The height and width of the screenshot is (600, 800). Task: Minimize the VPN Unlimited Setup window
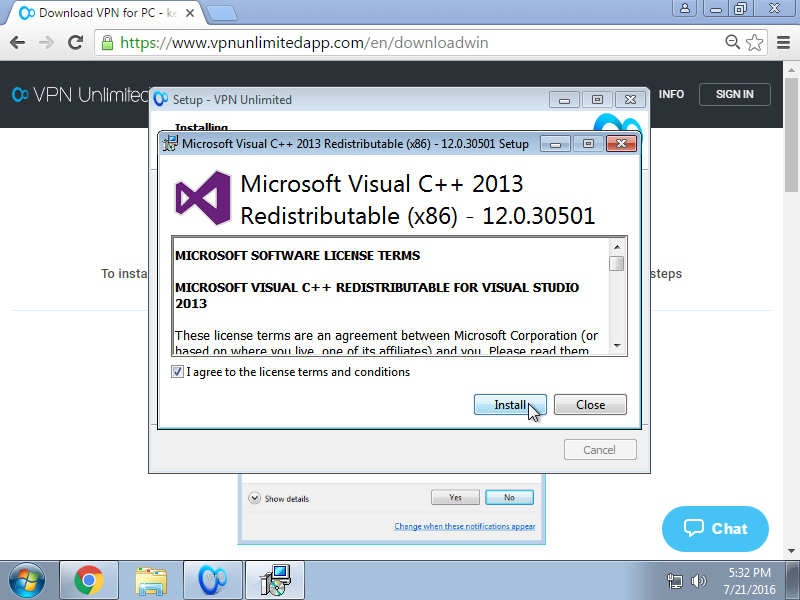(x=564, y=100)
